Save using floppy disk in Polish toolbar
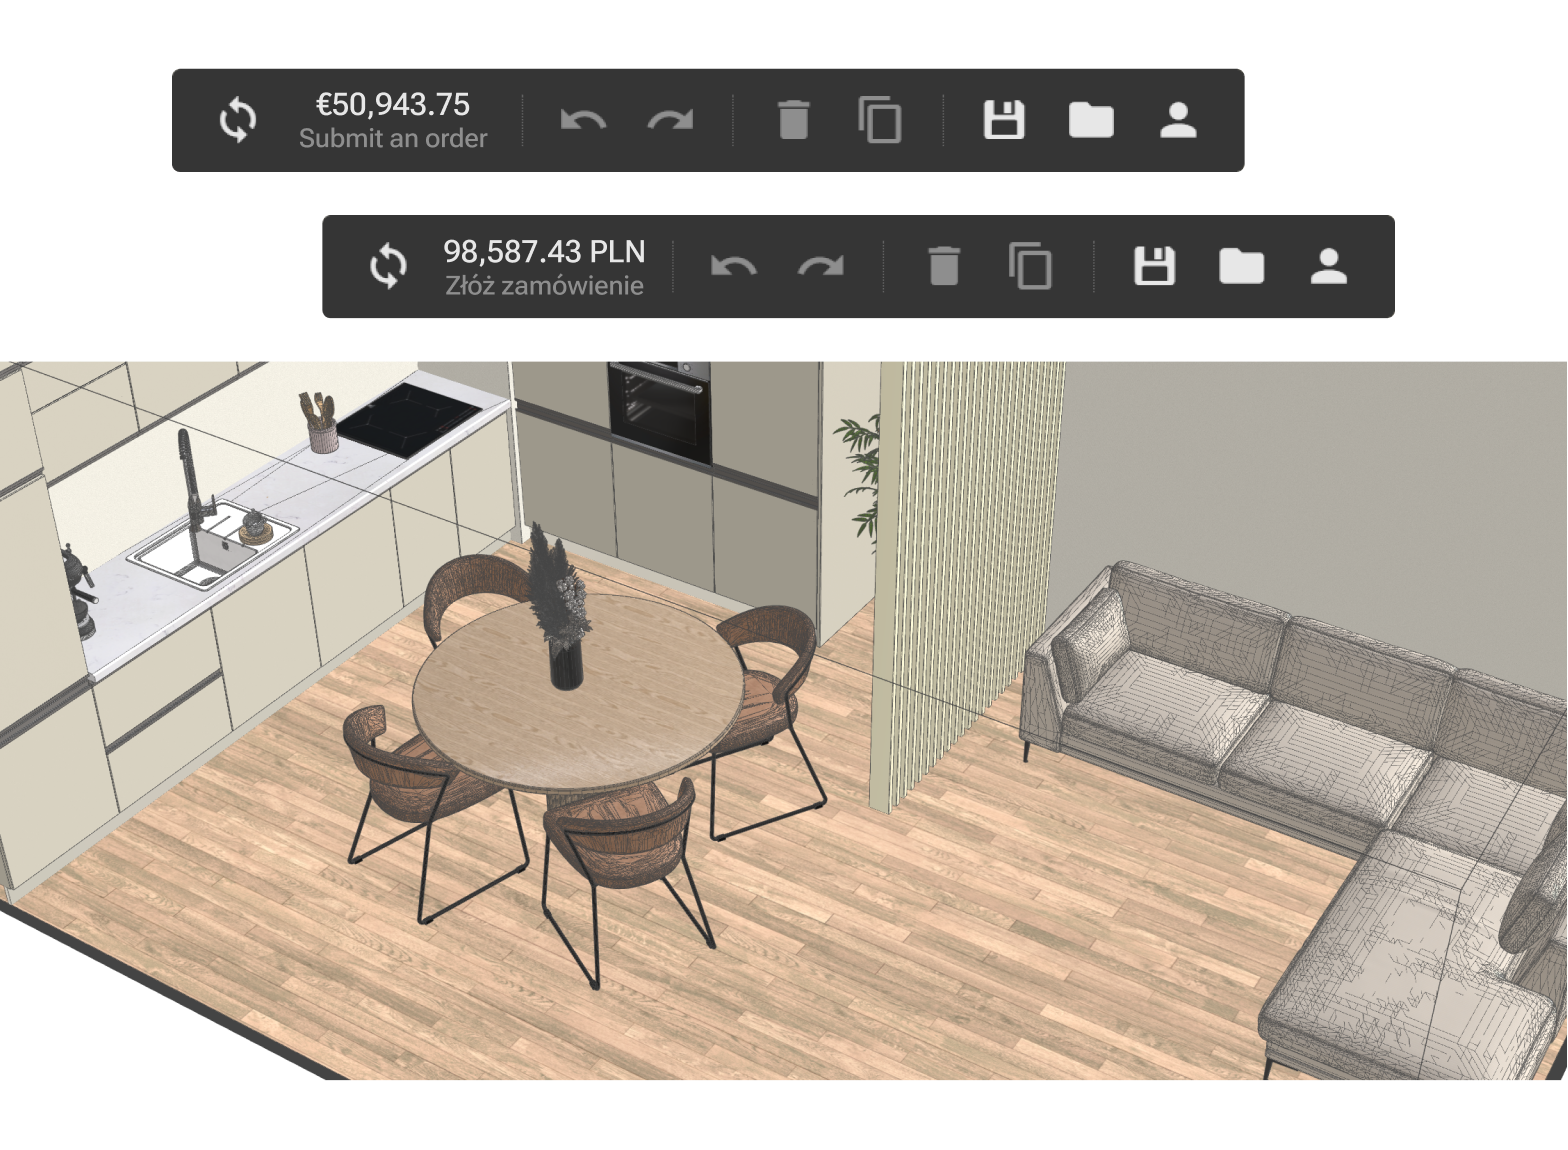 click(1154, 267)
